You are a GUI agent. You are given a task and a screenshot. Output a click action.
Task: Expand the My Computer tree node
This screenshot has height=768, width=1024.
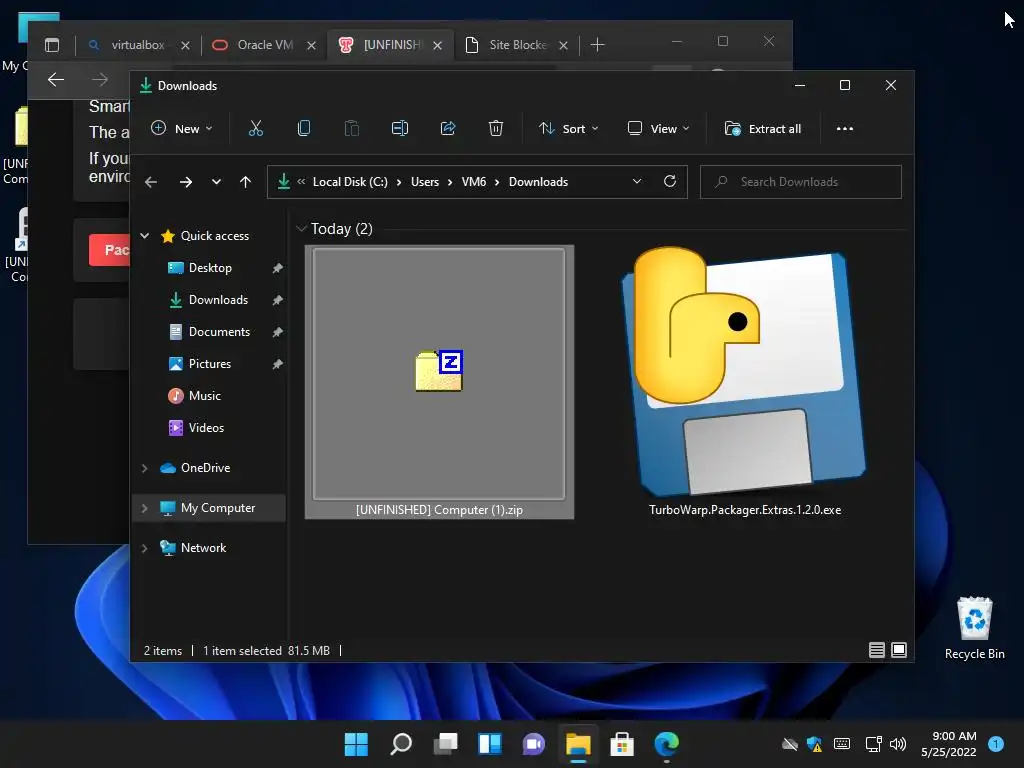click(x=145, y=508)
